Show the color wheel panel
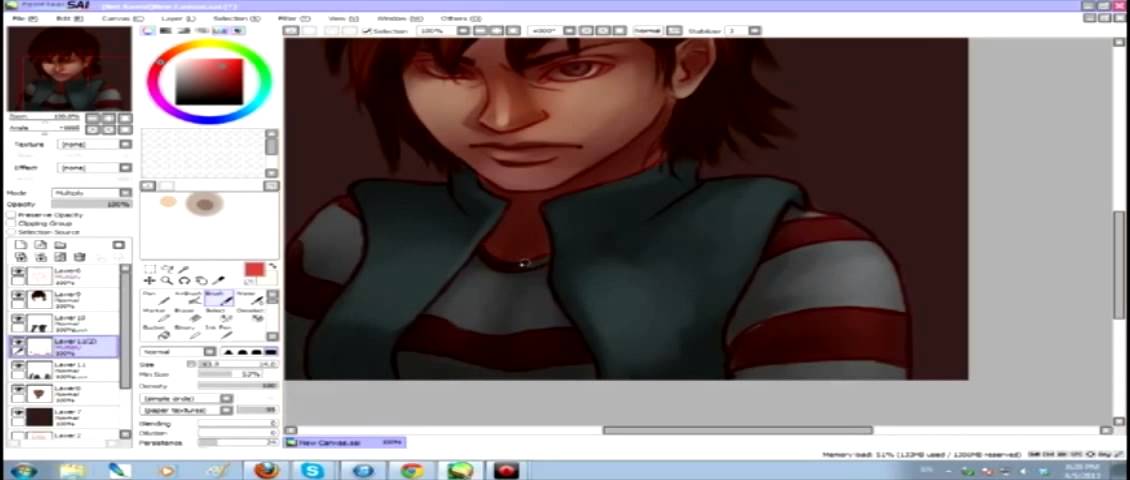Viewport: 1130px width, 480px height. pyautogui.click(x=148, y=31)
